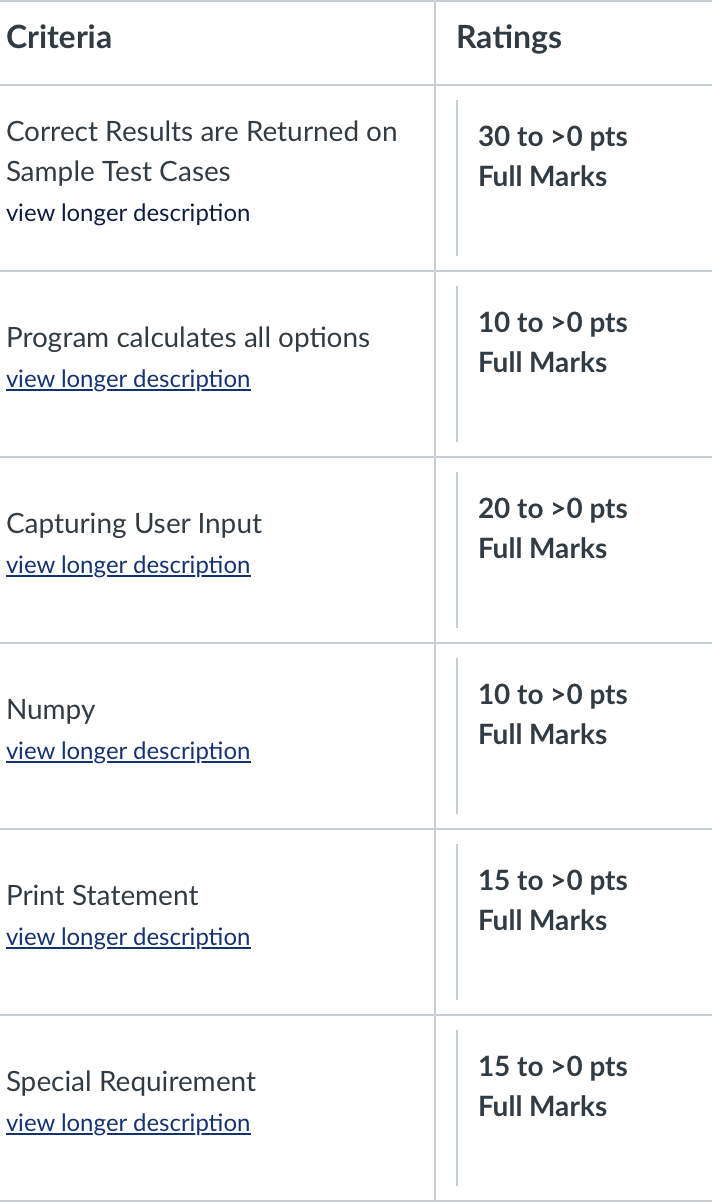Click the 20 to >0 pts rating cell

click(x=553, y=508)
